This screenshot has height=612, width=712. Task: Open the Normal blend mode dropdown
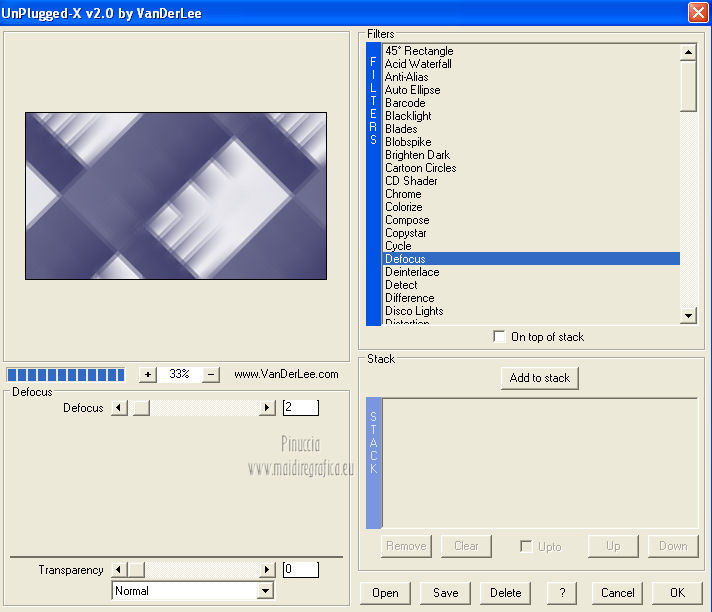coord(265,591)
